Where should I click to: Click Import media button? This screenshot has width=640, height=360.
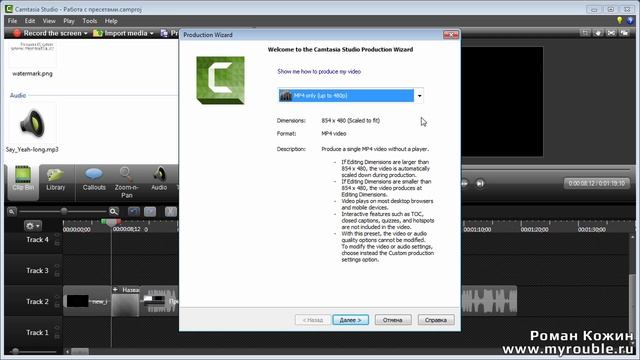(x=120, y=33)
